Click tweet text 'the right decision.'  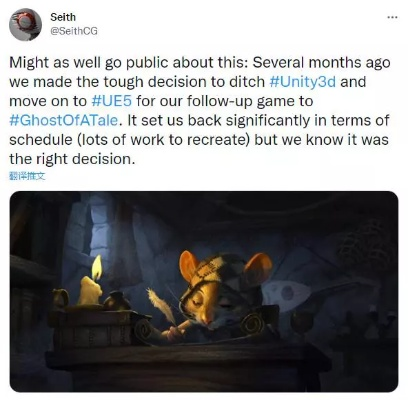tap(72, 159)
